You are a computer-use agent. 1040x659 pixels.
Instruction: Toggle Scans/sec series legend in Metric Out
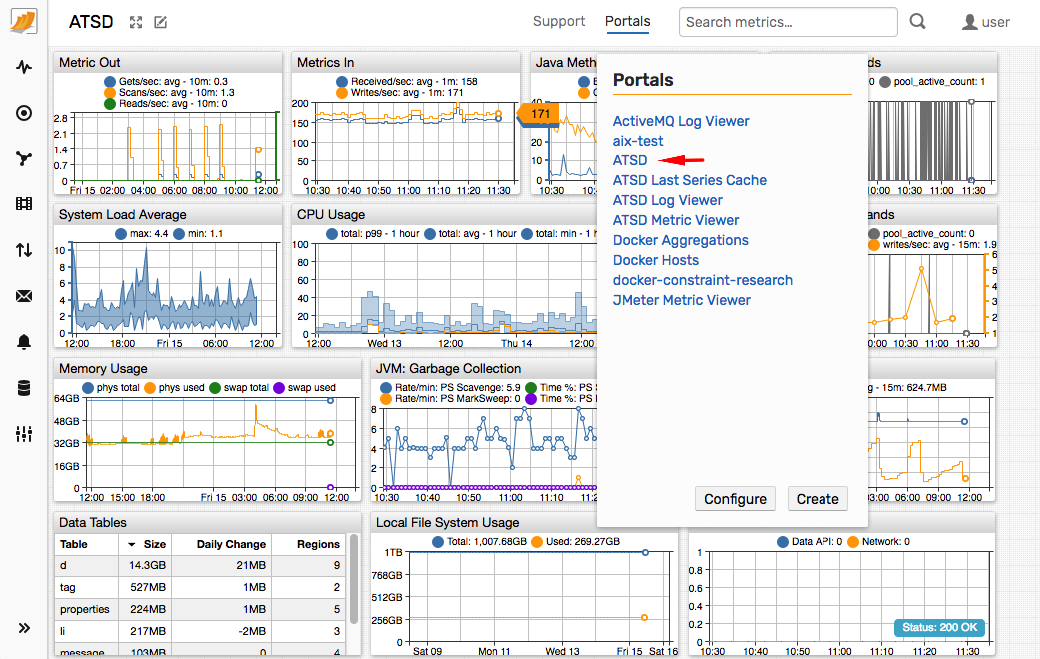pyautogui.click(x=169, y=93)
